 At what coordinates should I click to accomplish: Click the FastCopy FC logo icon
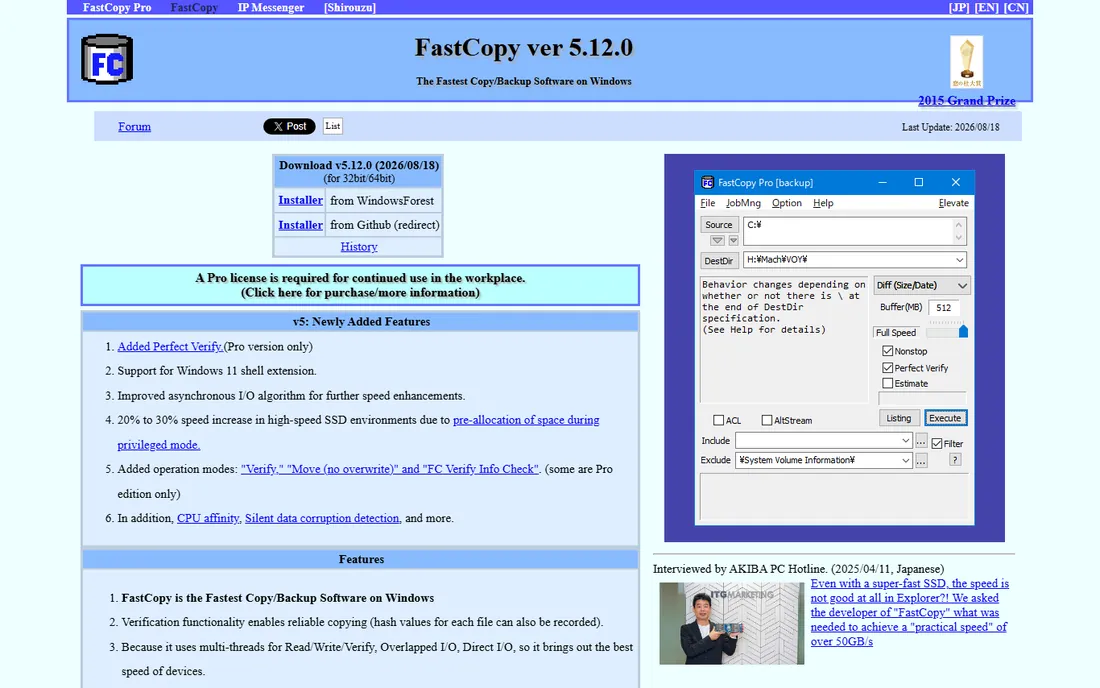click(x=107, y=60)
